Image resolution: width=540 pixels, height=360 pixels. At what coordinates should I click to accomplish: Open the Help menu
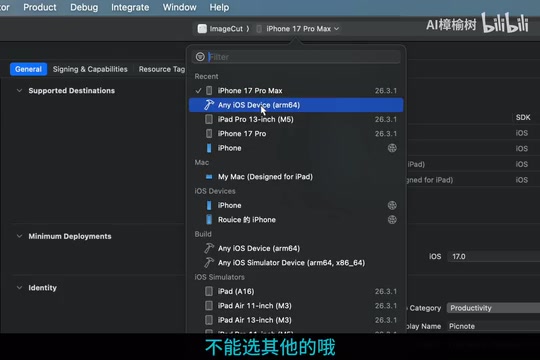pyautogui.click(x=219, y=7)
